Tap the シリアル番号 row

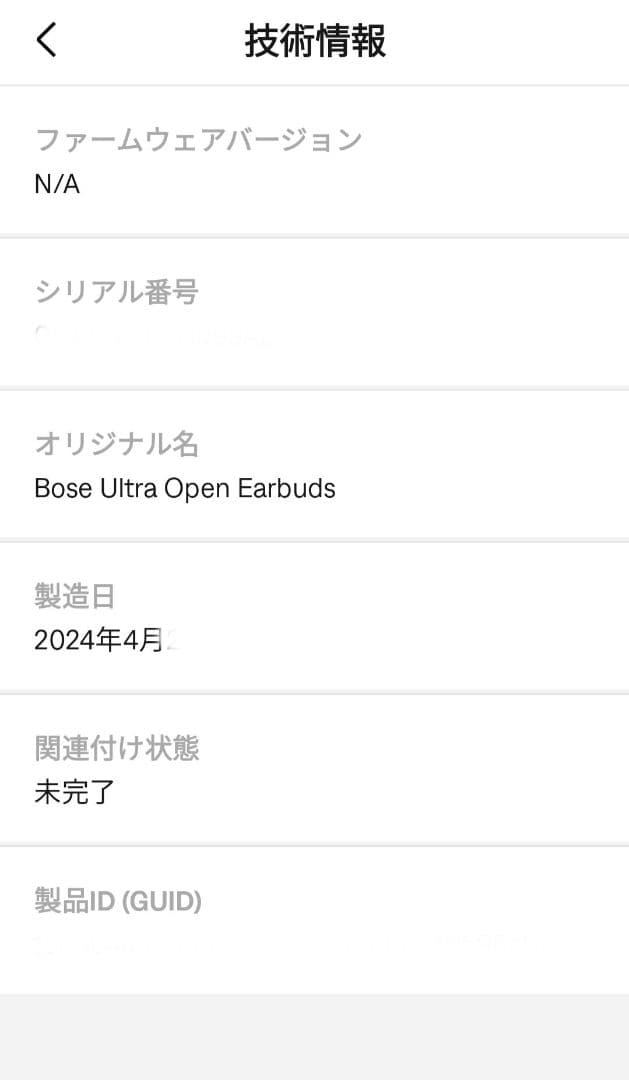click(314, 312)
